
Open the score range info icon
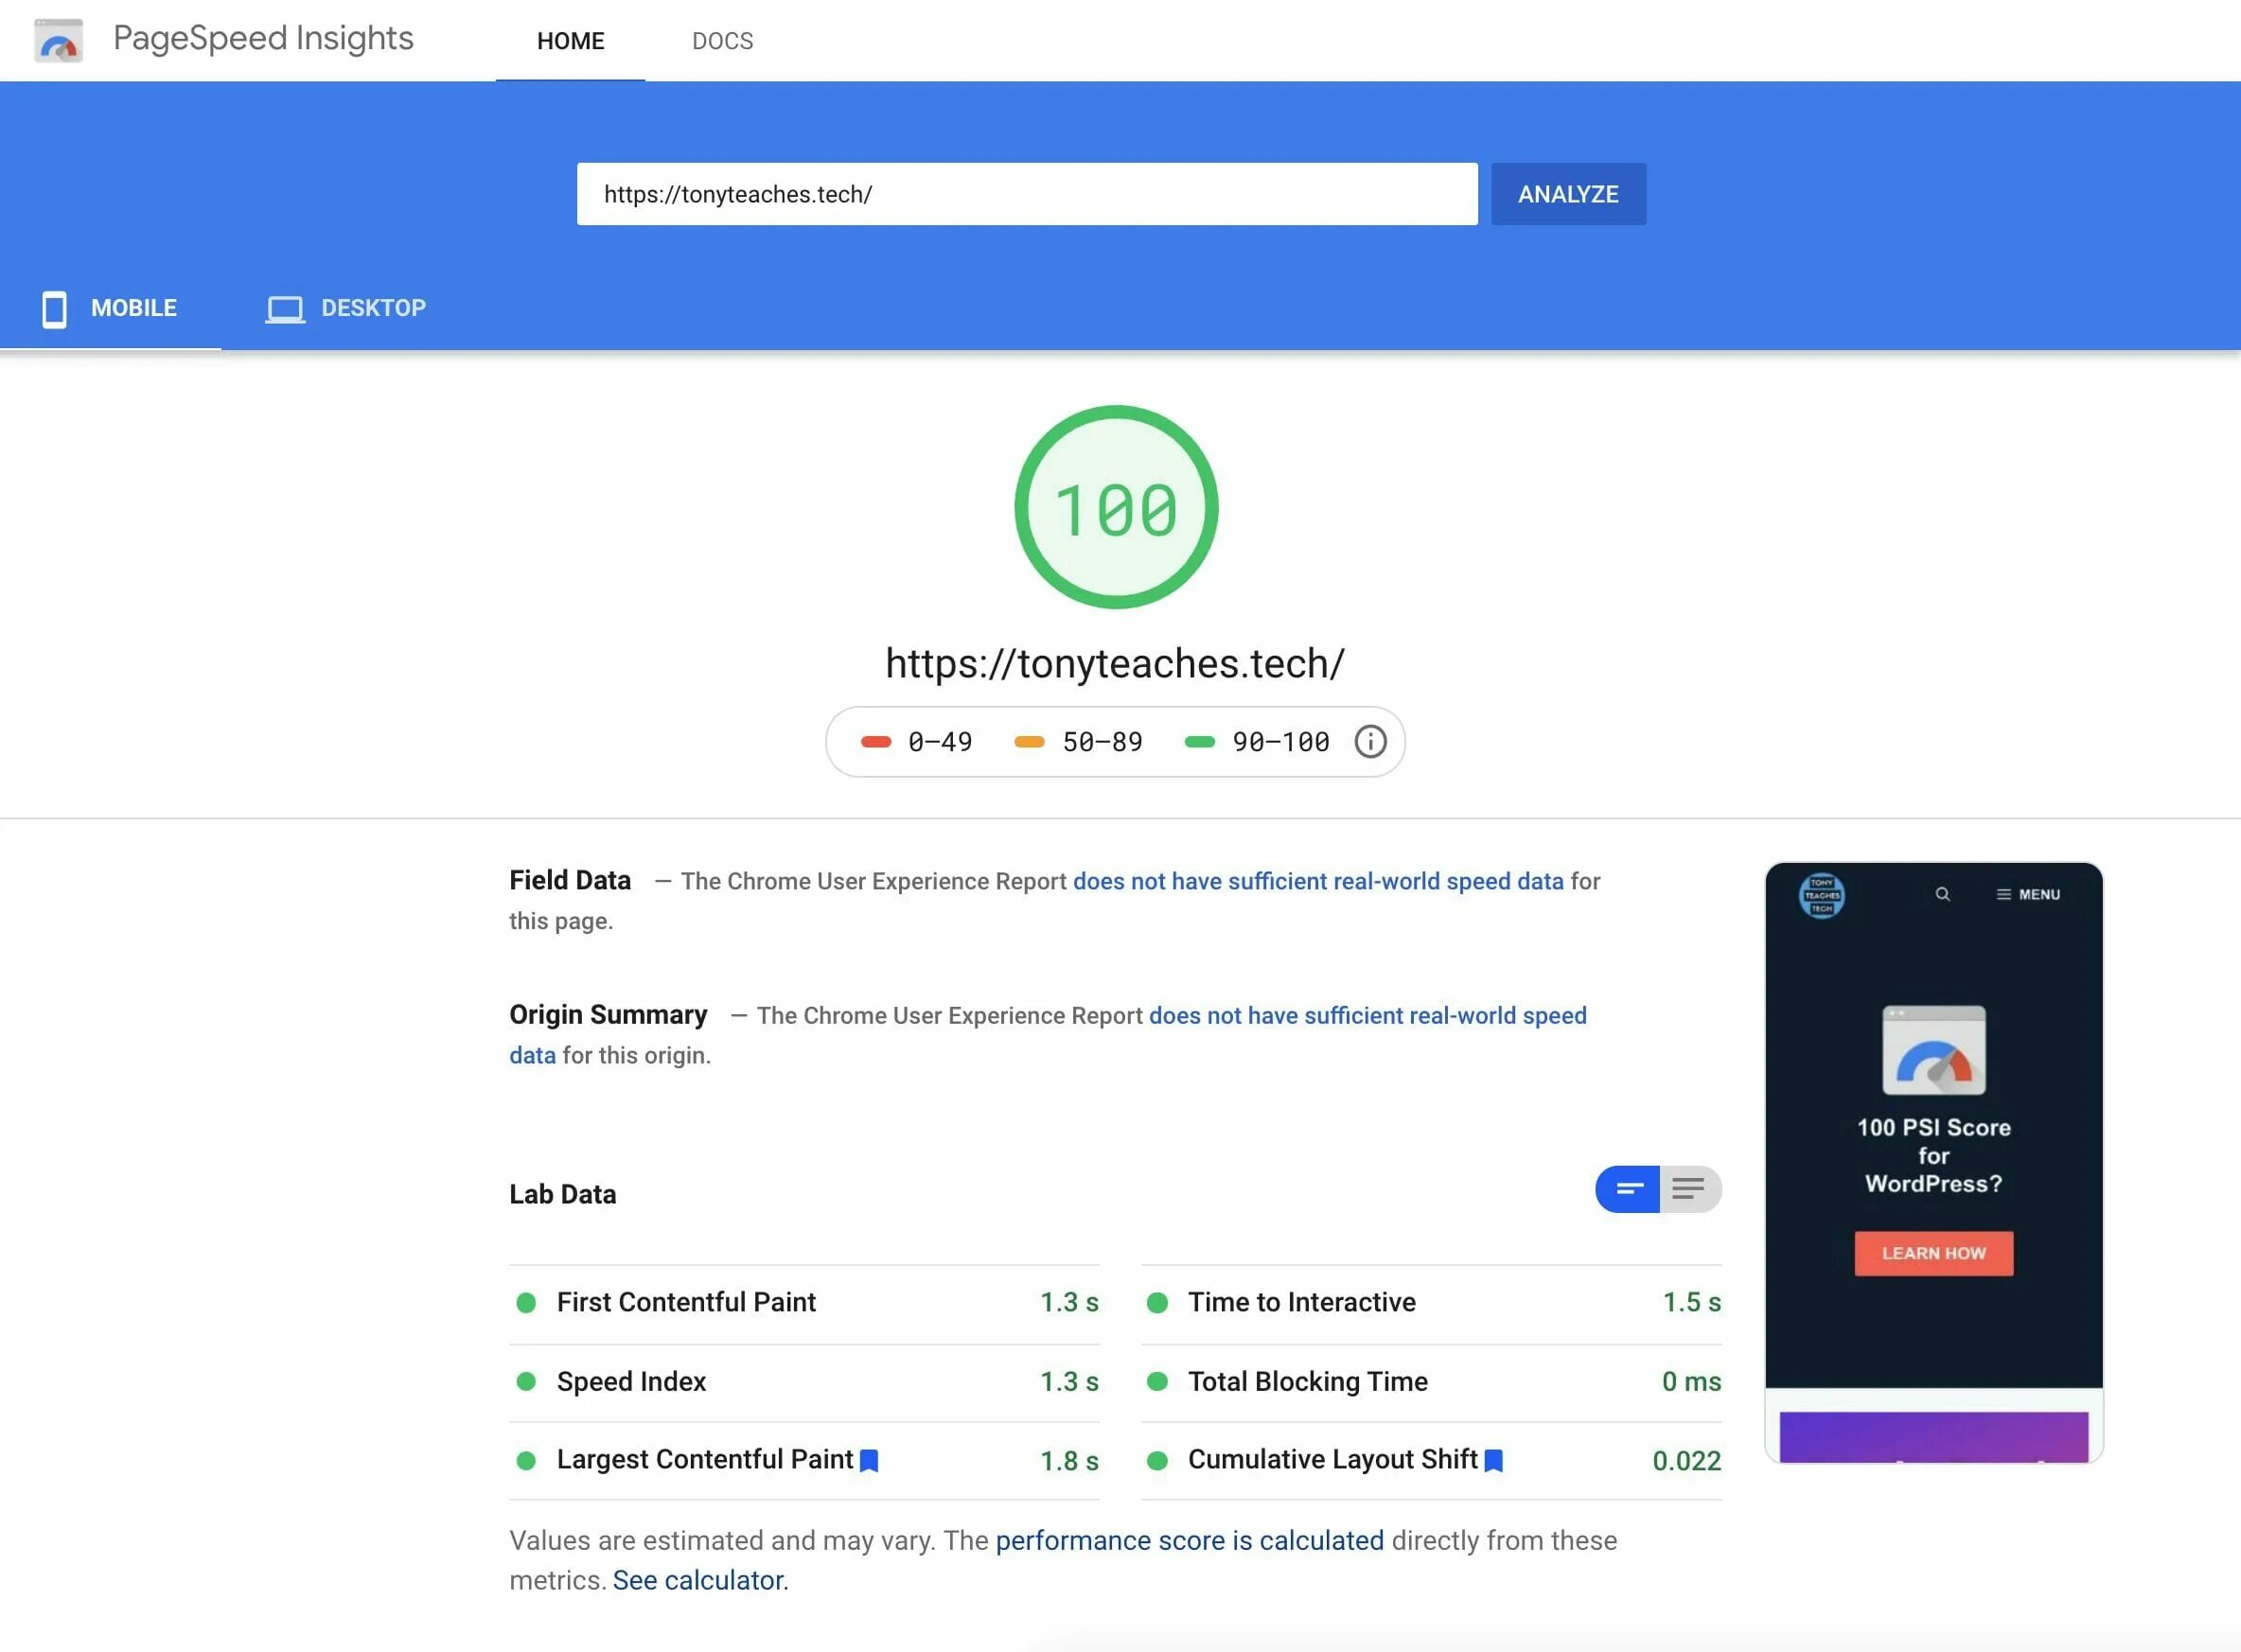(1370, 742)
